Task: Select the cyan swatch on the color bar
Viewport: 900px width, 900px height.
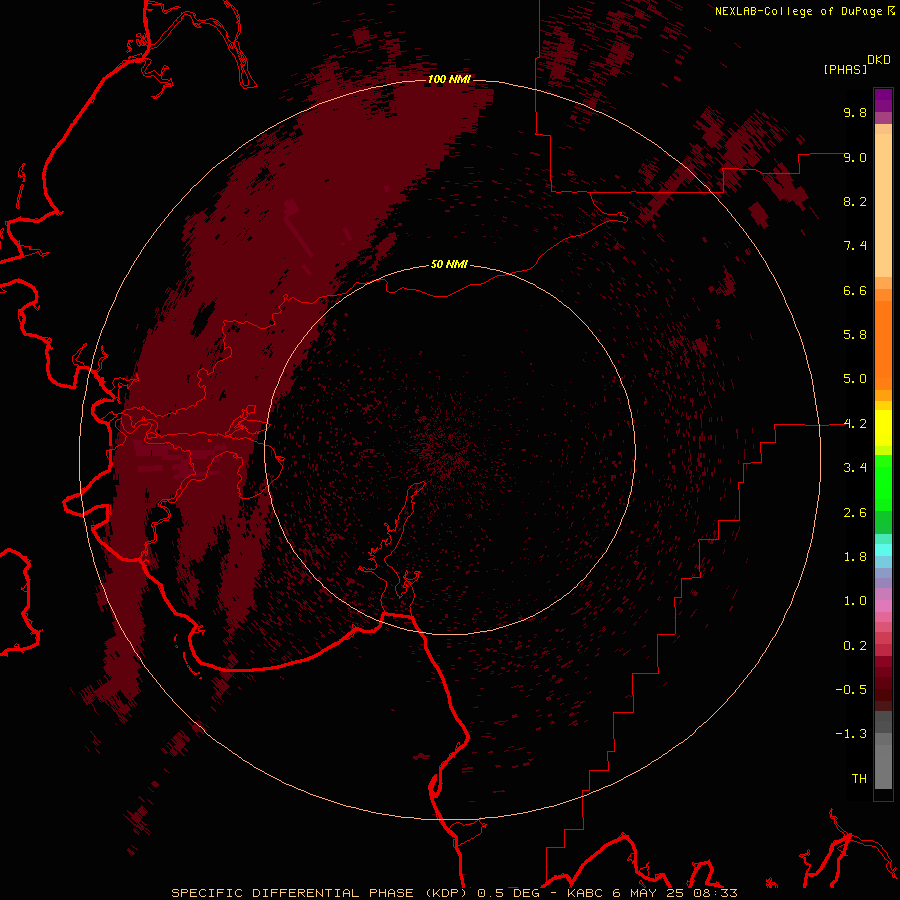Action: pos(883,549)
